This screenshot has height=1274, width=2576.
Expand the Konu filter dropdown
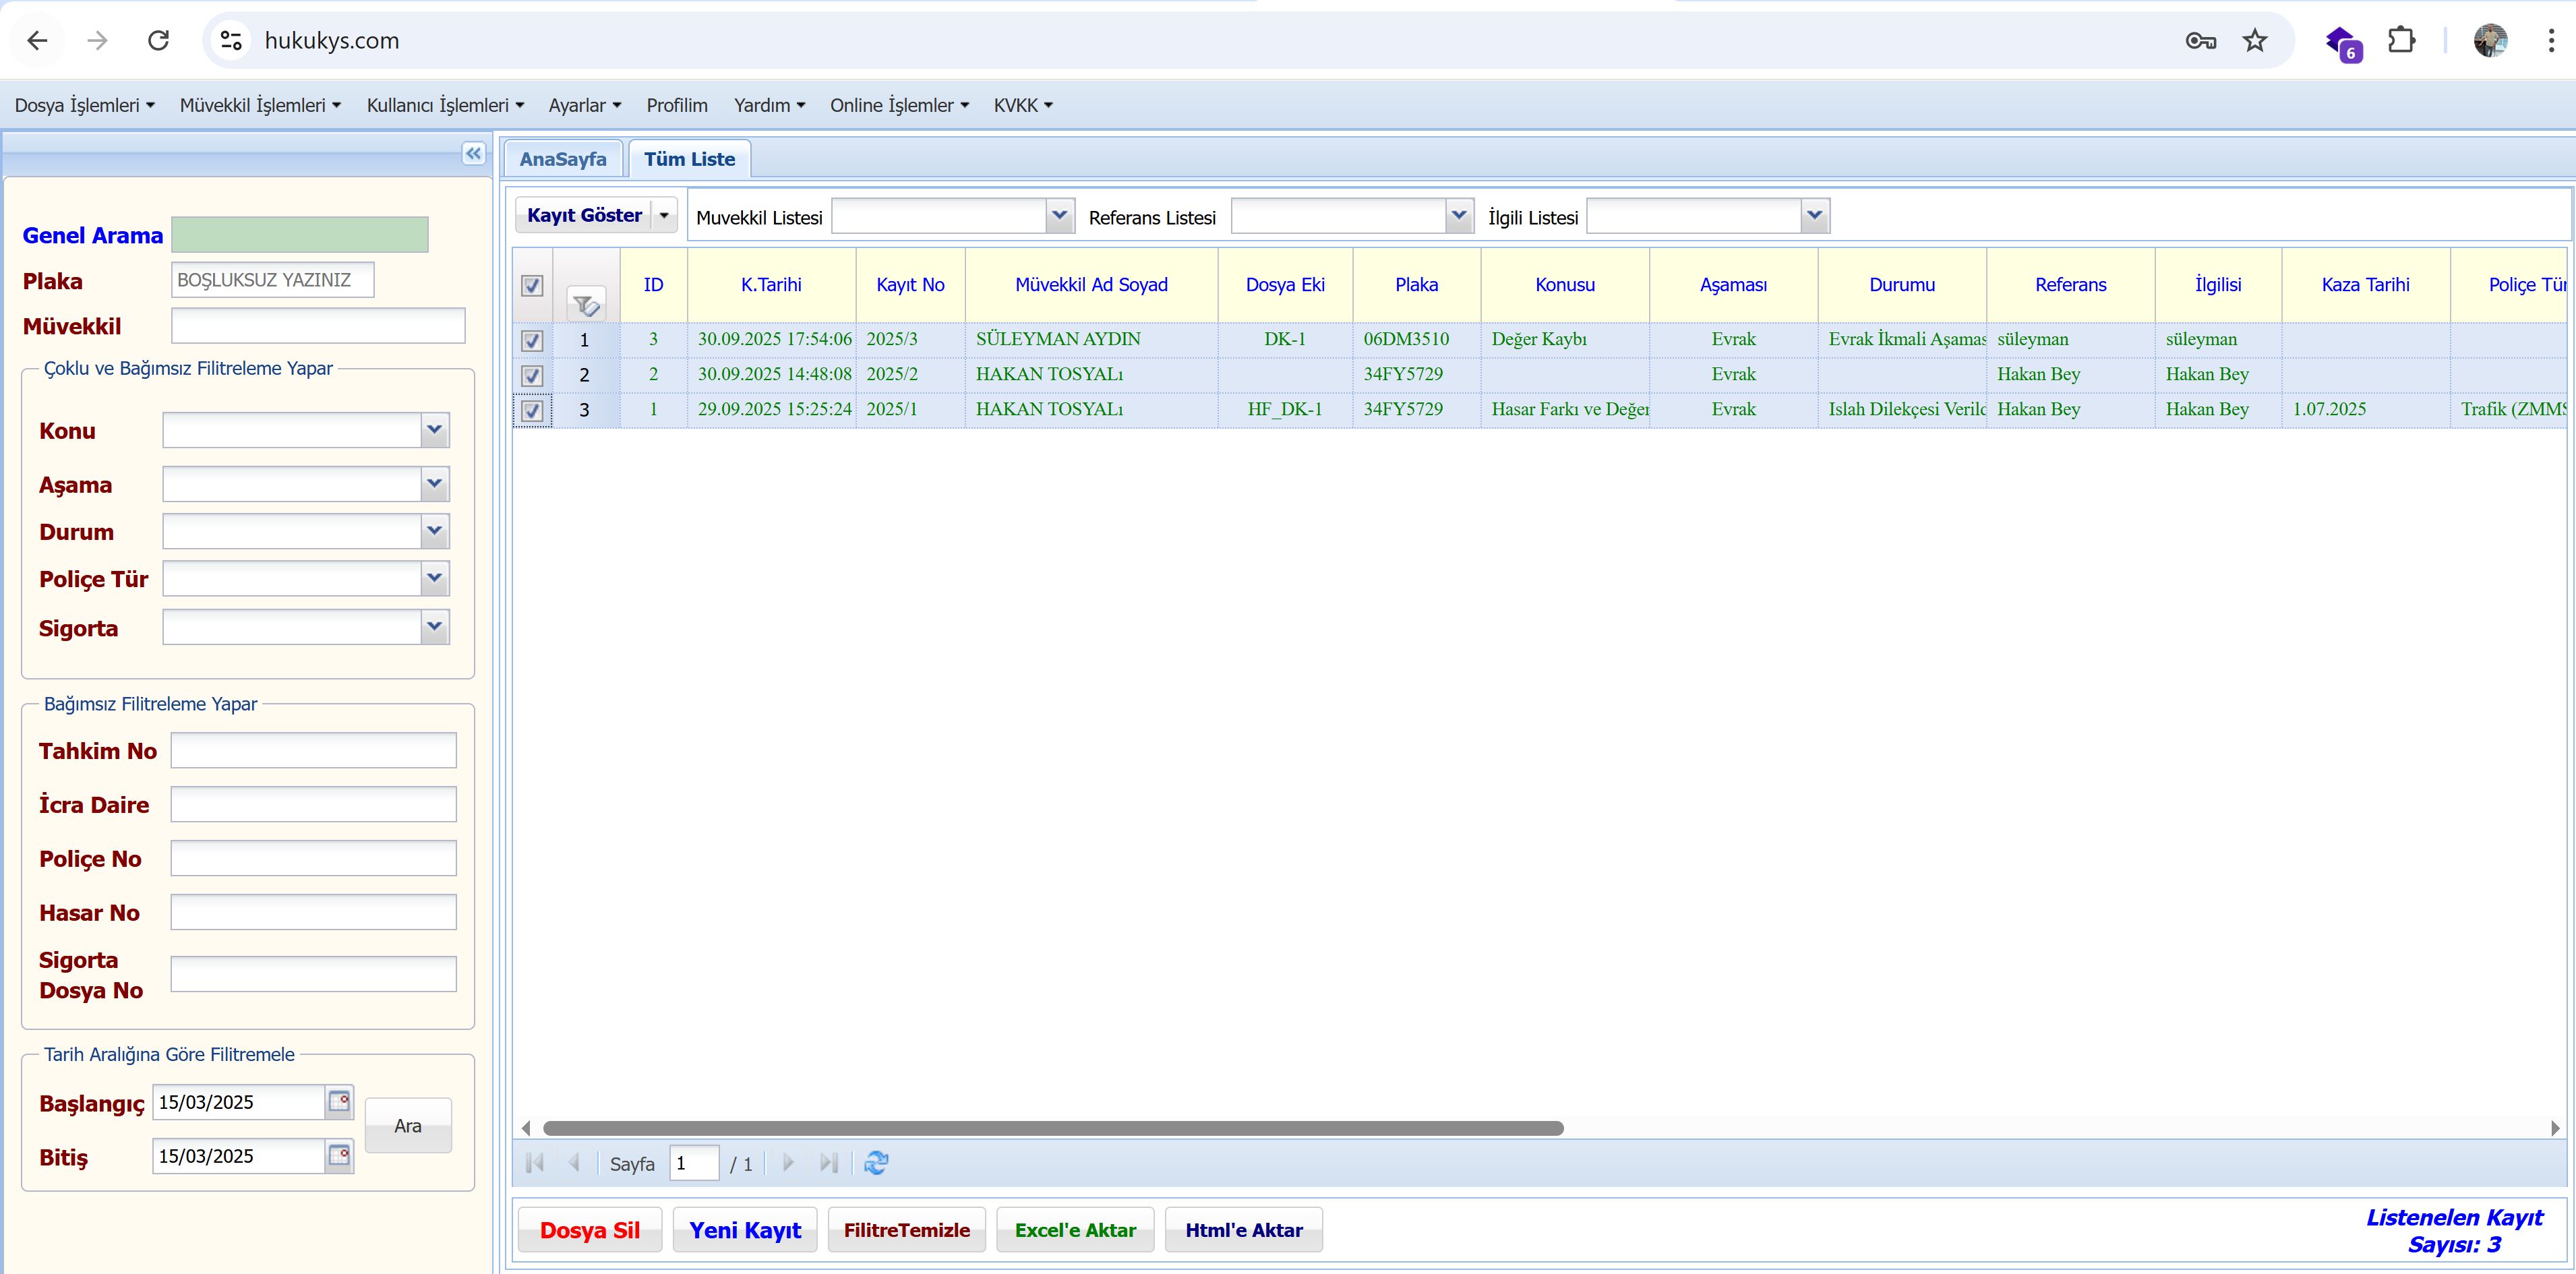(x=434, y=431)
